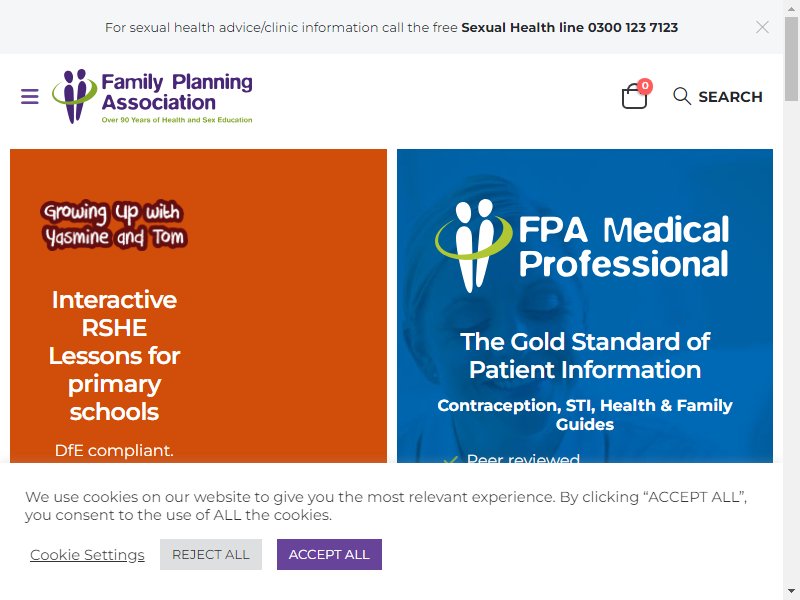Click Contraception, STI, Health & Family Guides

point(585,414)
